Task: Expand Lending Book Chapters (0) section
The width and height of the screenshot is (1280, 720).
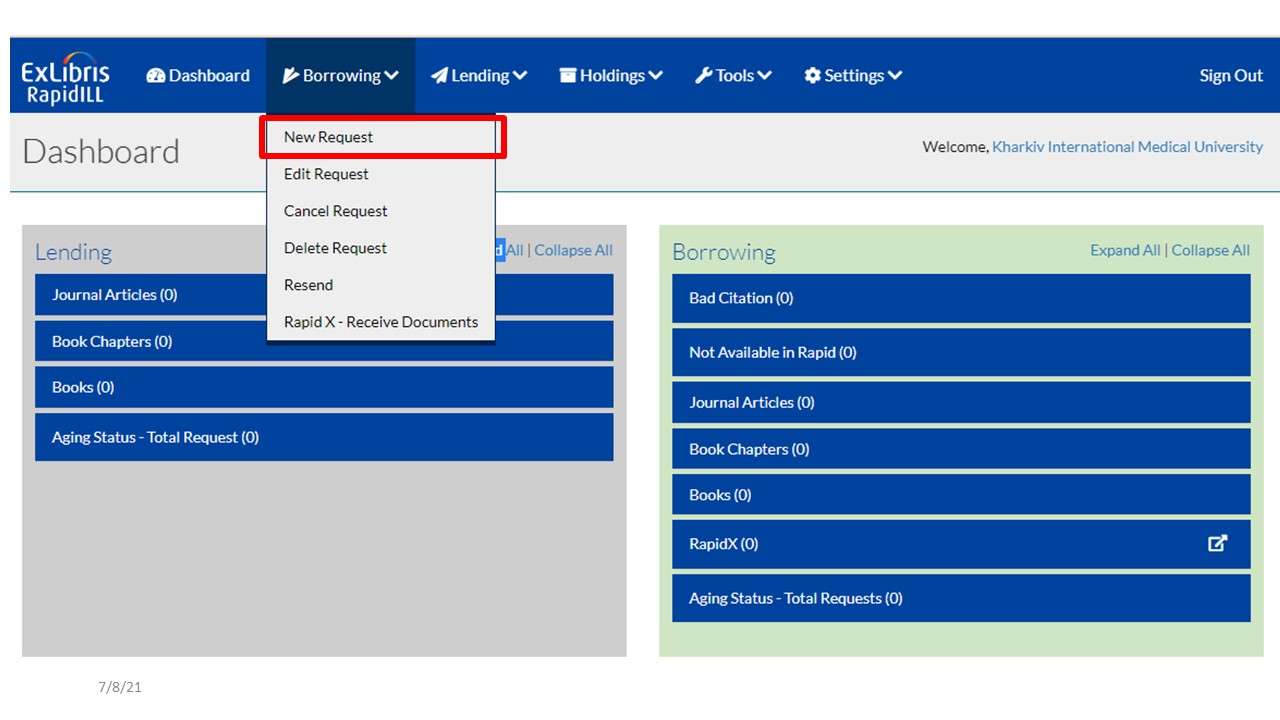Action: [324, 341]
